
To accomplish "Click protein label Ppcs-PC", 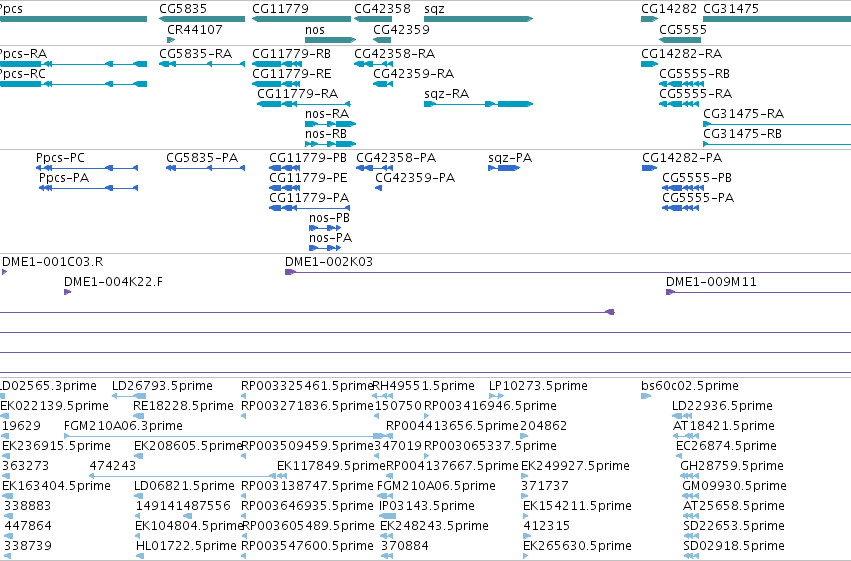I will [60, 158].
